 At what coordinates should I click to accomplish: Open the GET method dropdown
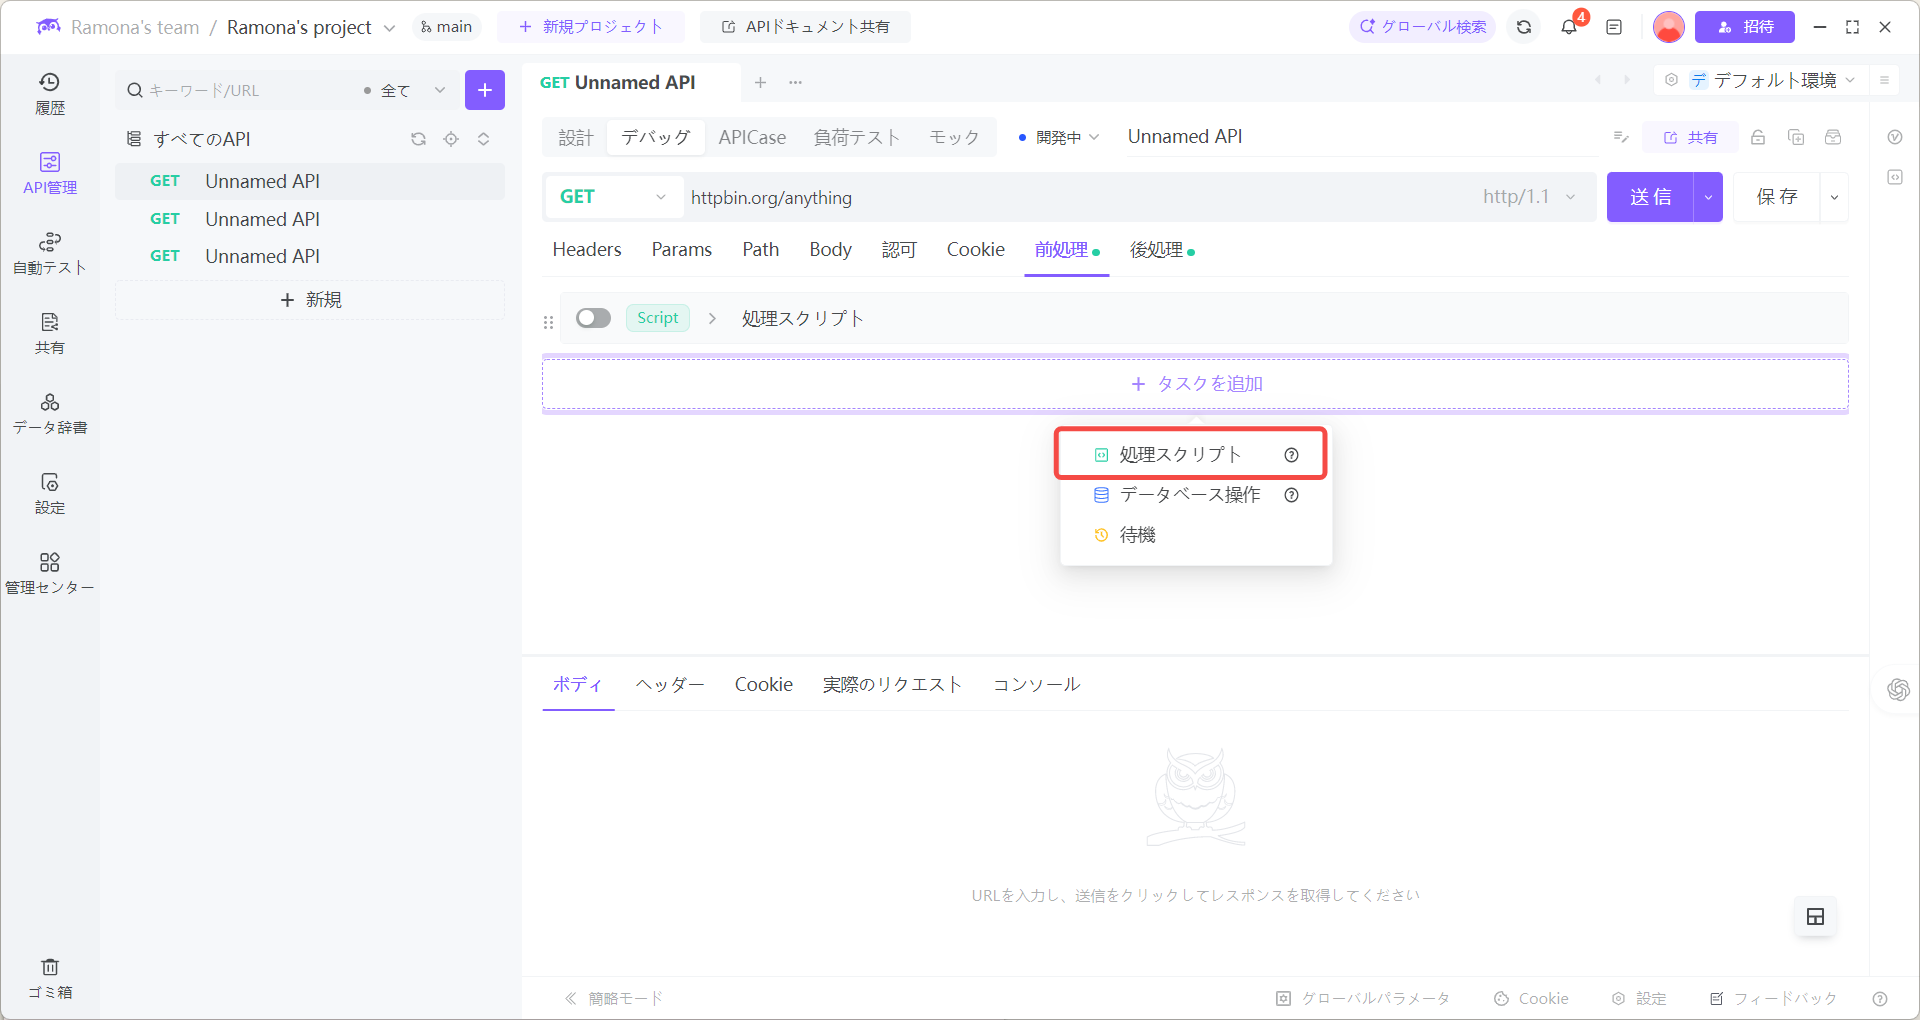point(612,197)
